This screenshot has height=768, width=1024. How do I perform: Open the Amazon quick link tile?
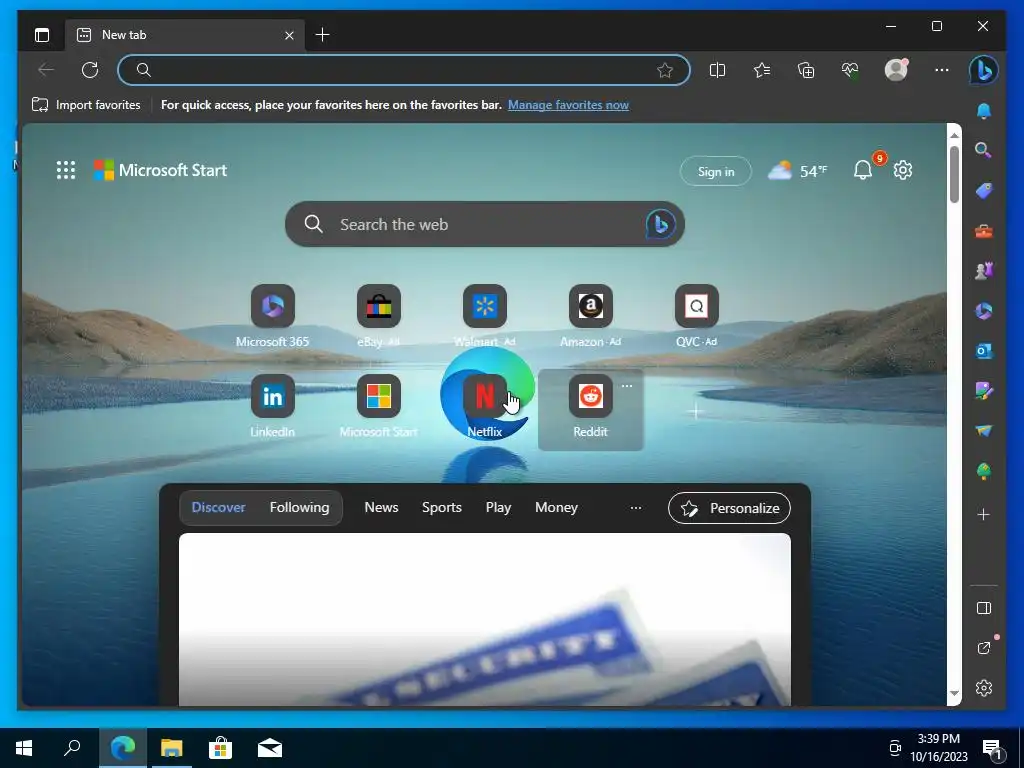pos(590,316)
